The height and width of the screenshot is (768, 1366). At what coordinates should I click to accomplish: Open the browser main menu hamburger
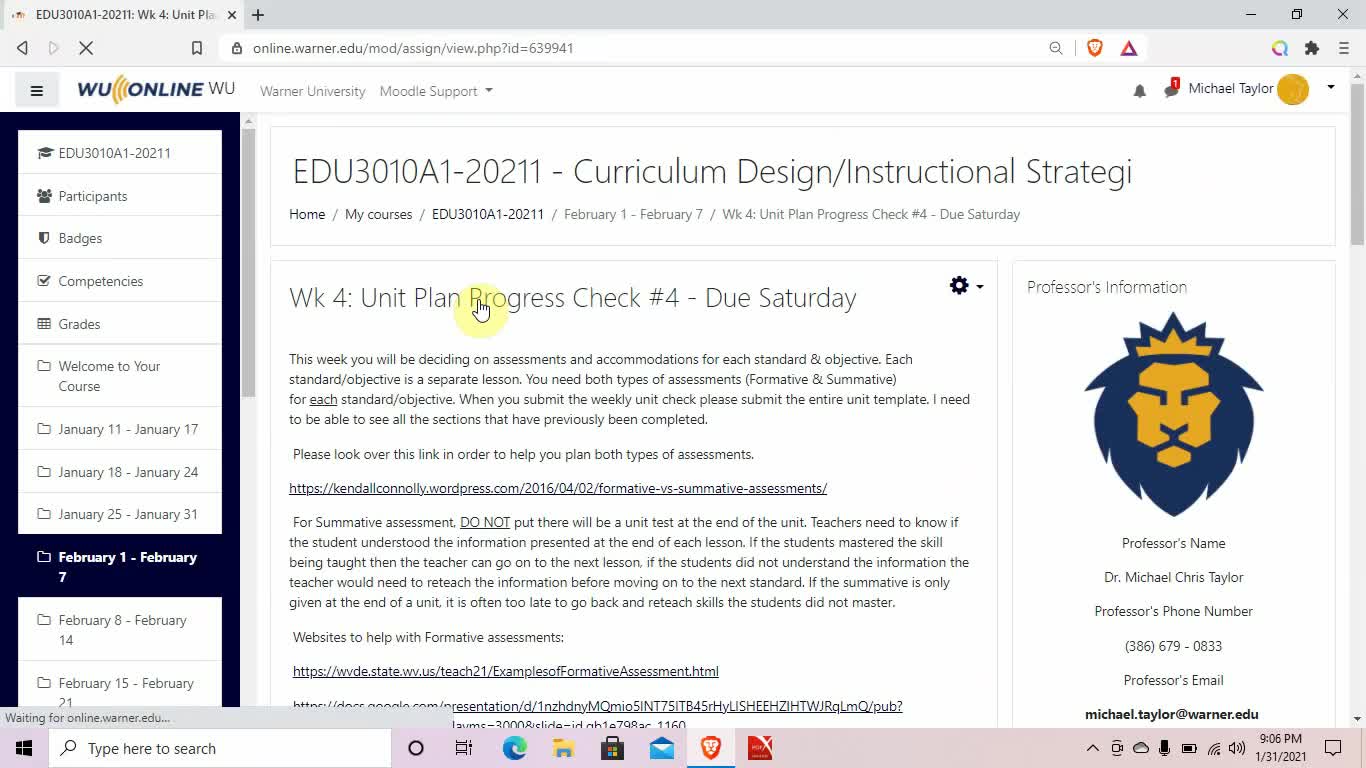[1343, 48]
